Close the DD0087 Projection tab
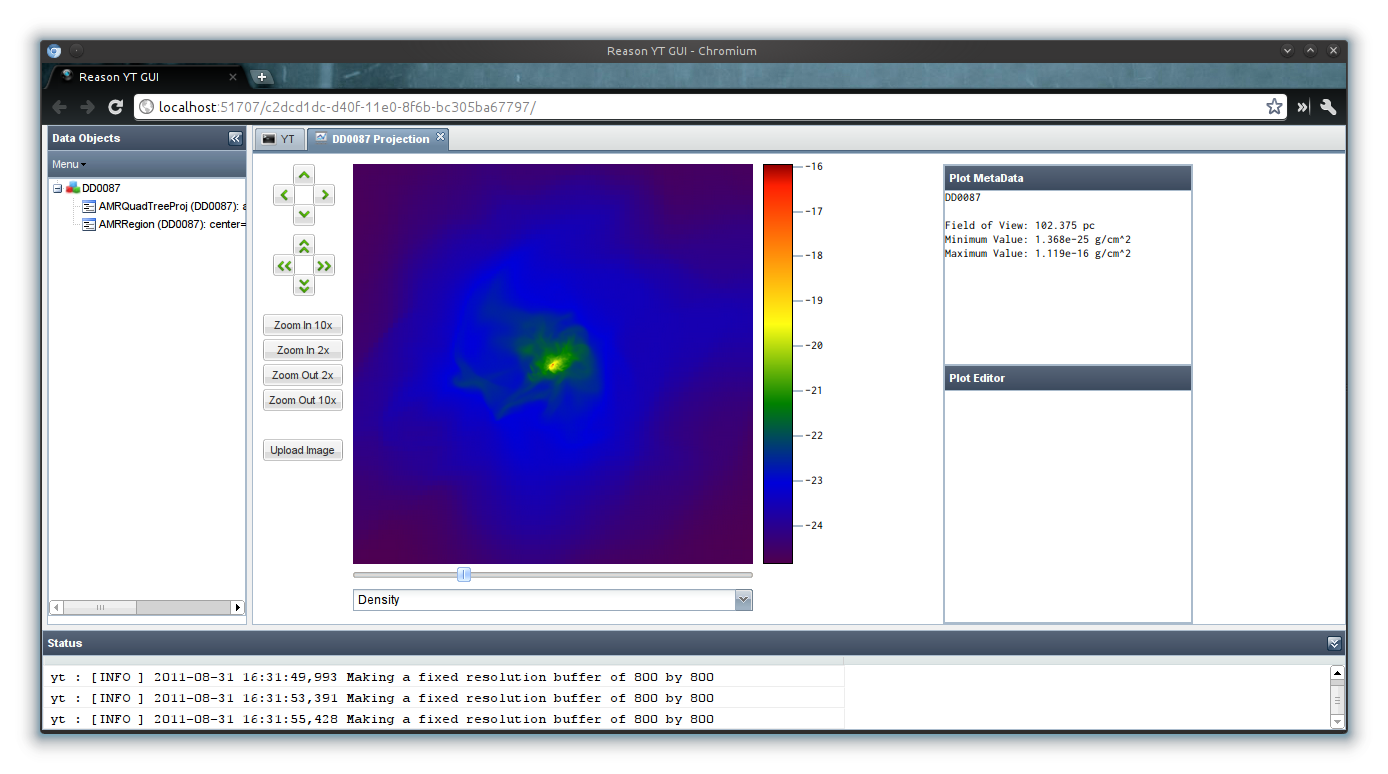 pyautogui.click(x=440, y=137)
